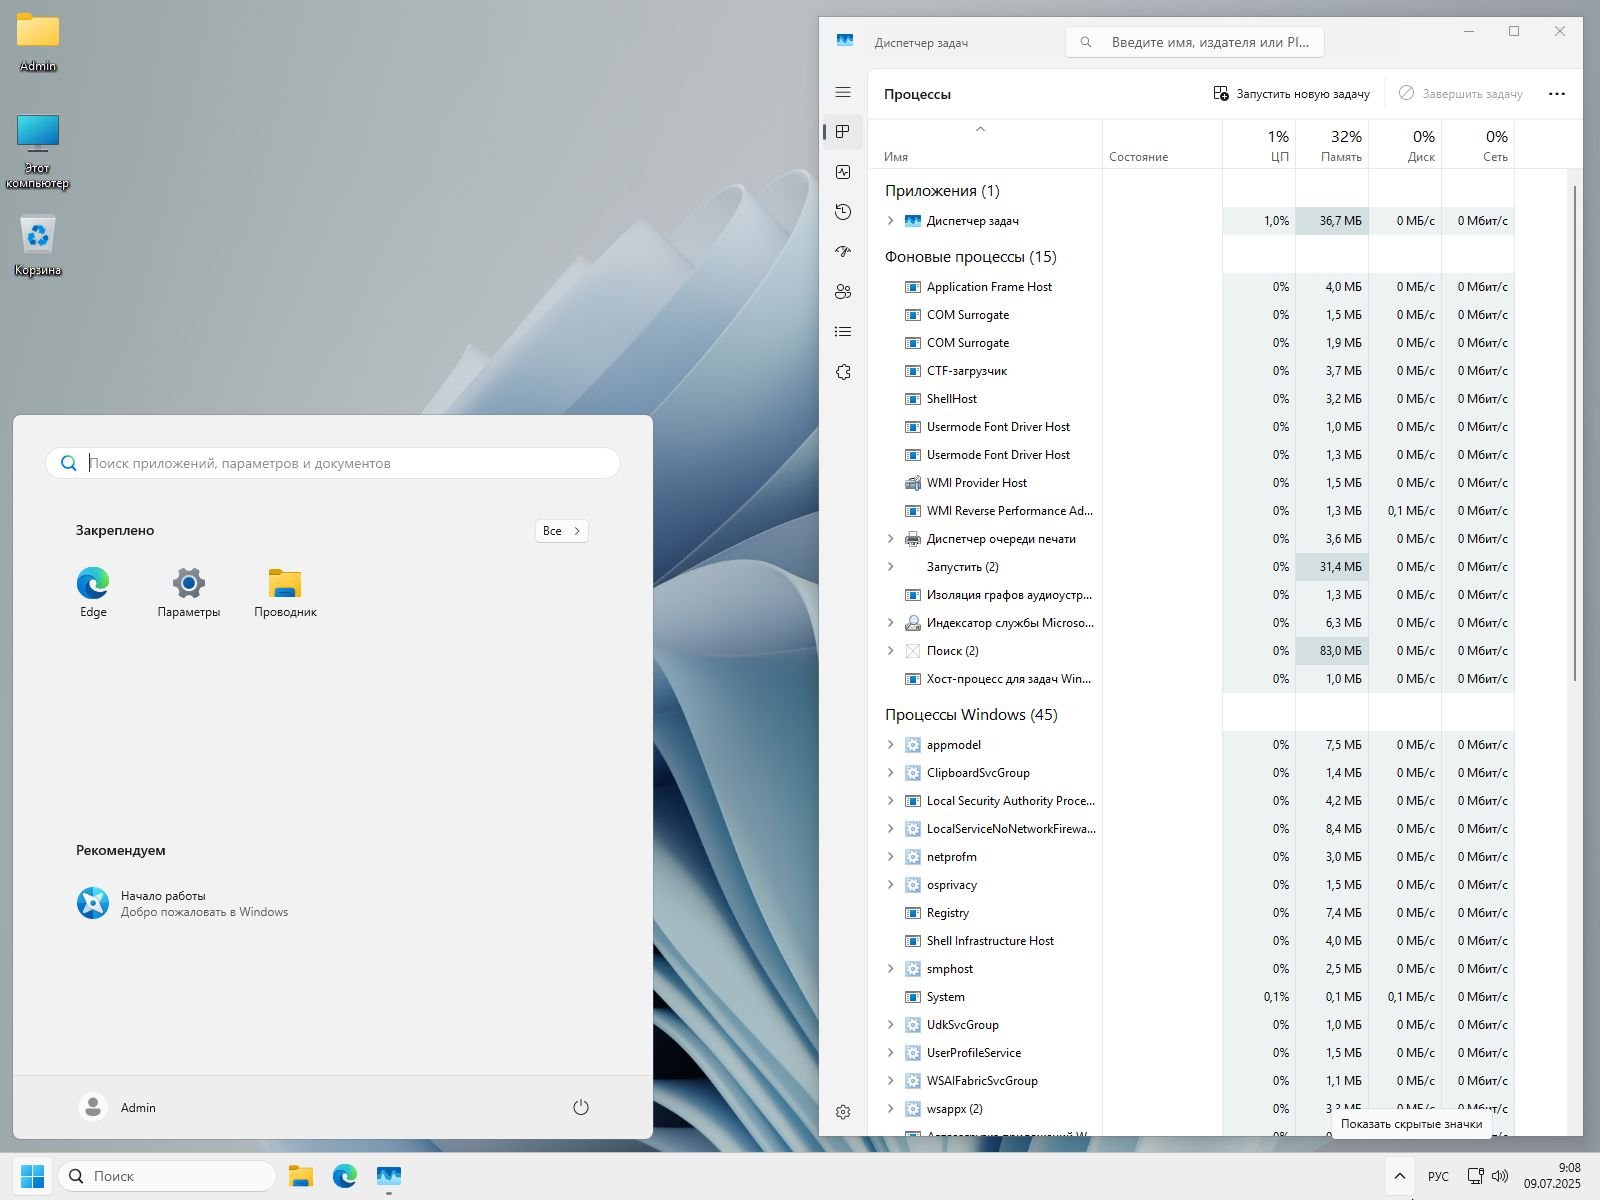The width and height of the screenshot is (1600, 1200).
Task: Open Проводник from the pinned apps
Action: (x=285, y=593)
